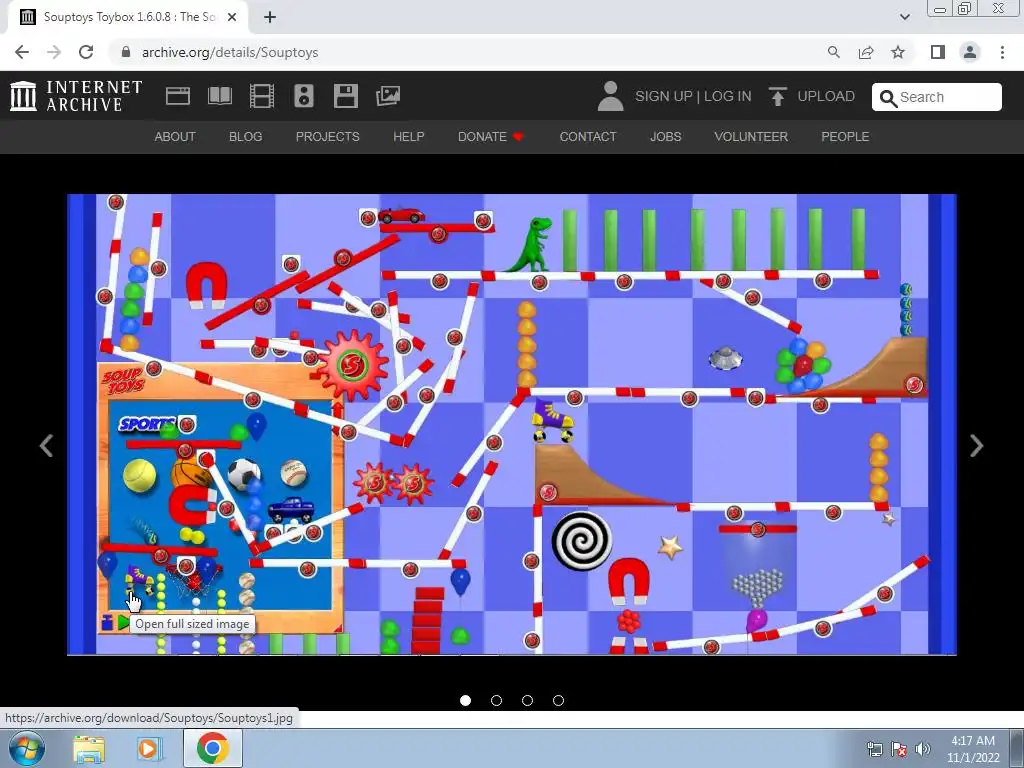Select the second carousel dot
1024x768 pixels.
[496, 700]
